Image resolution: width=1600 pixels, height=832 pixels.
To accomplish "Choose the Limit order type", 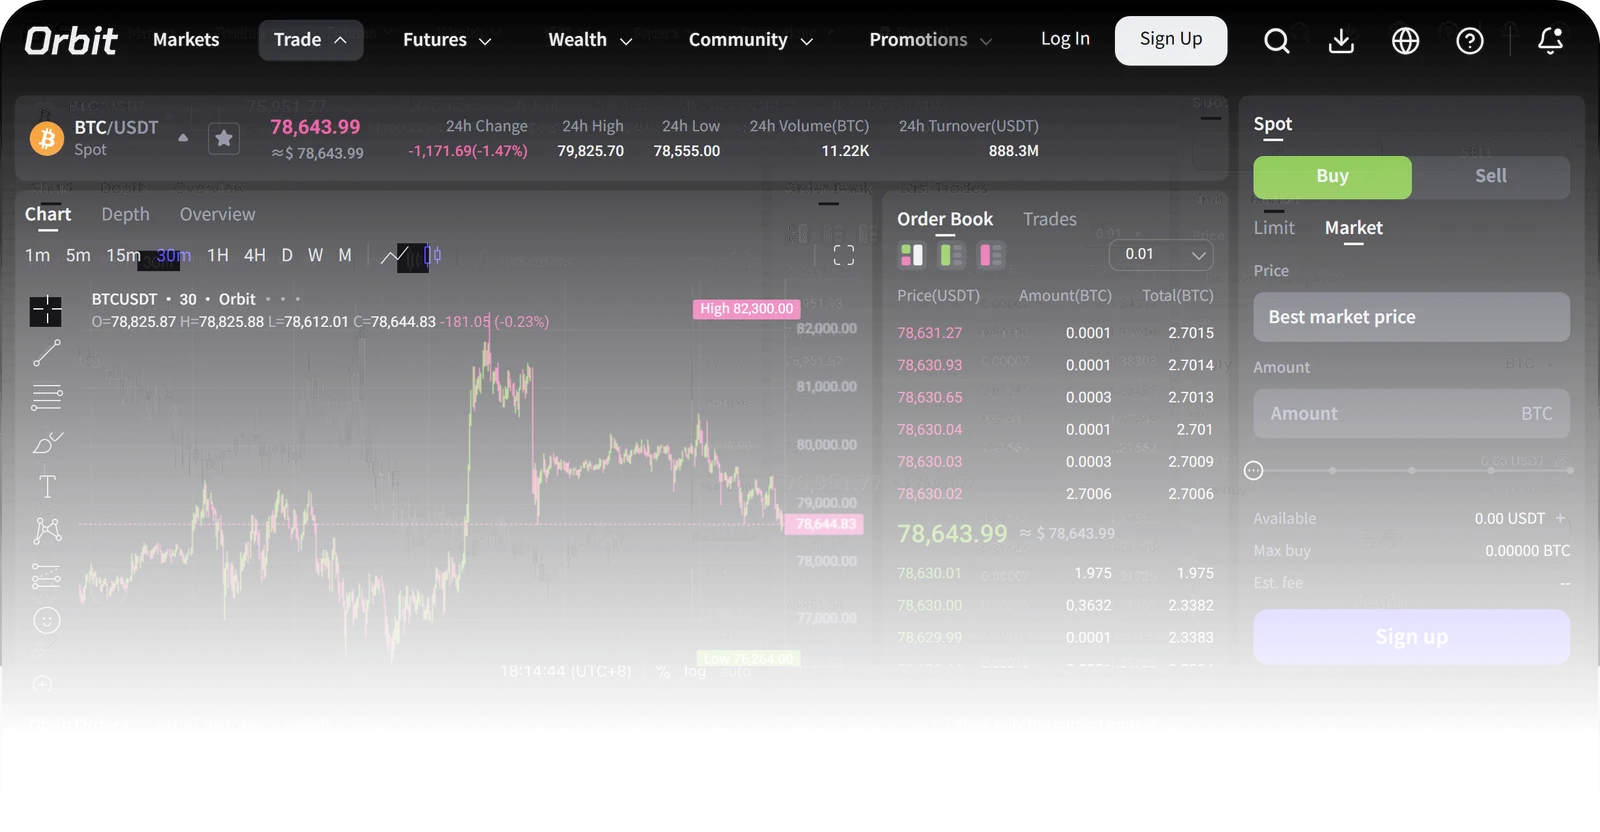I will pos(1274,229).
